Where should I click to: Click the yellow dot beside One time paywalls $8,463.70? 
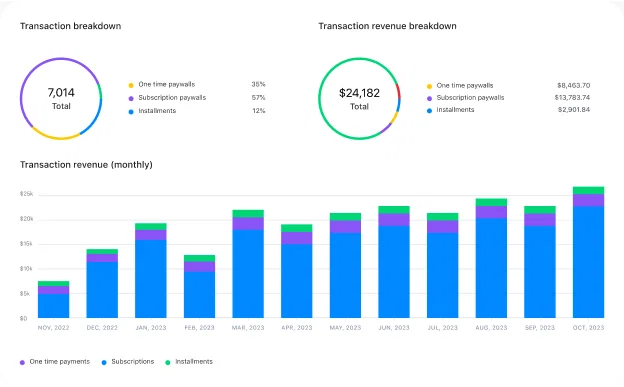[429, 86]
